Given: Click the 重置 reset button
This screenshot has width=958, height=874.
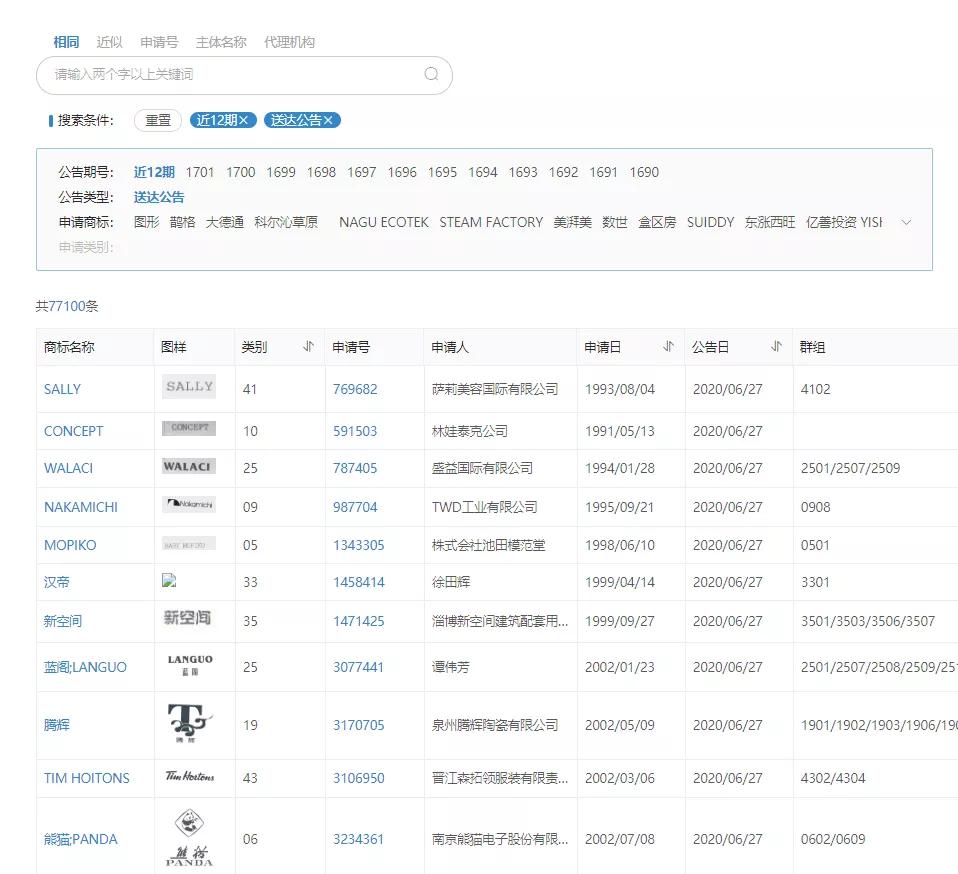Looking at the screenshot, I should coord(157,119).
